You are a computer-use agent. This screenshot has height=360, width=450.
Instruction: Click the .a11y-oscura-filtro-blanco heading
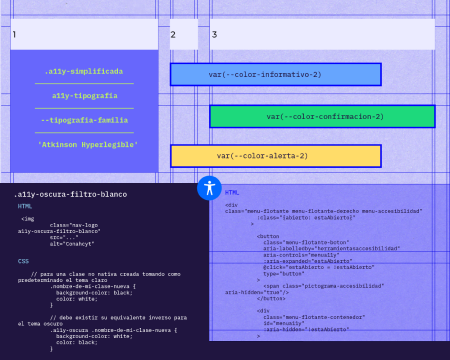71,194
